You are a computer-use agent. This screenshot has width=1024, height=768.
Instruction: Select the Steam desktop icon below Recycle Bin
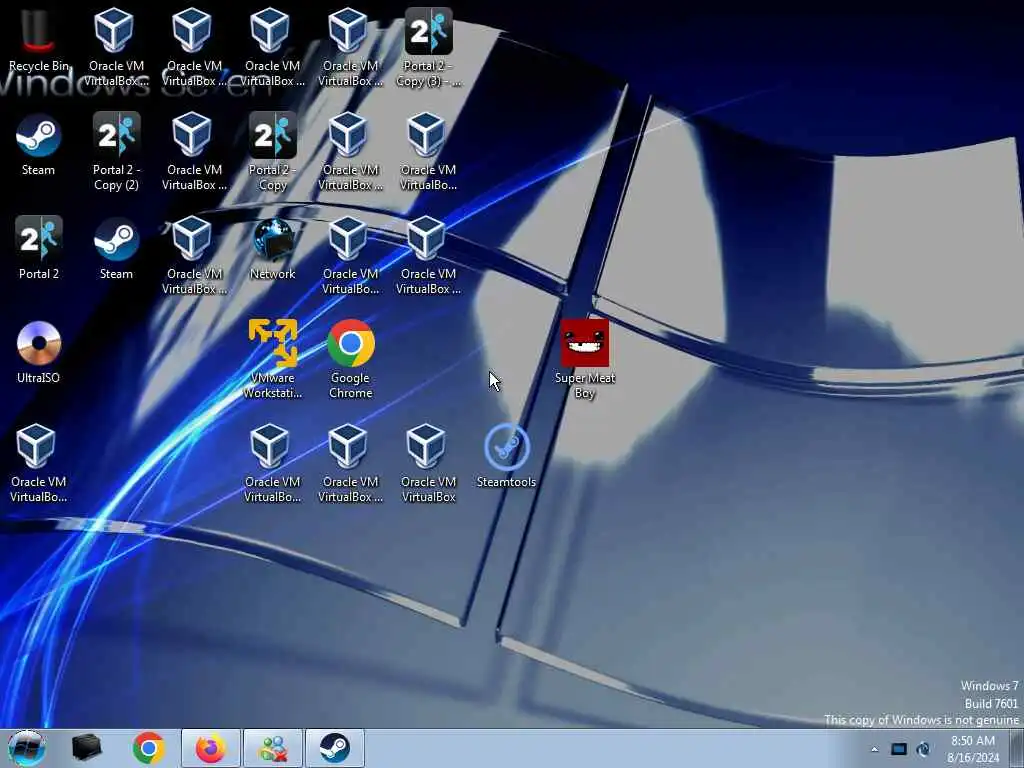[x=39, y=145]
